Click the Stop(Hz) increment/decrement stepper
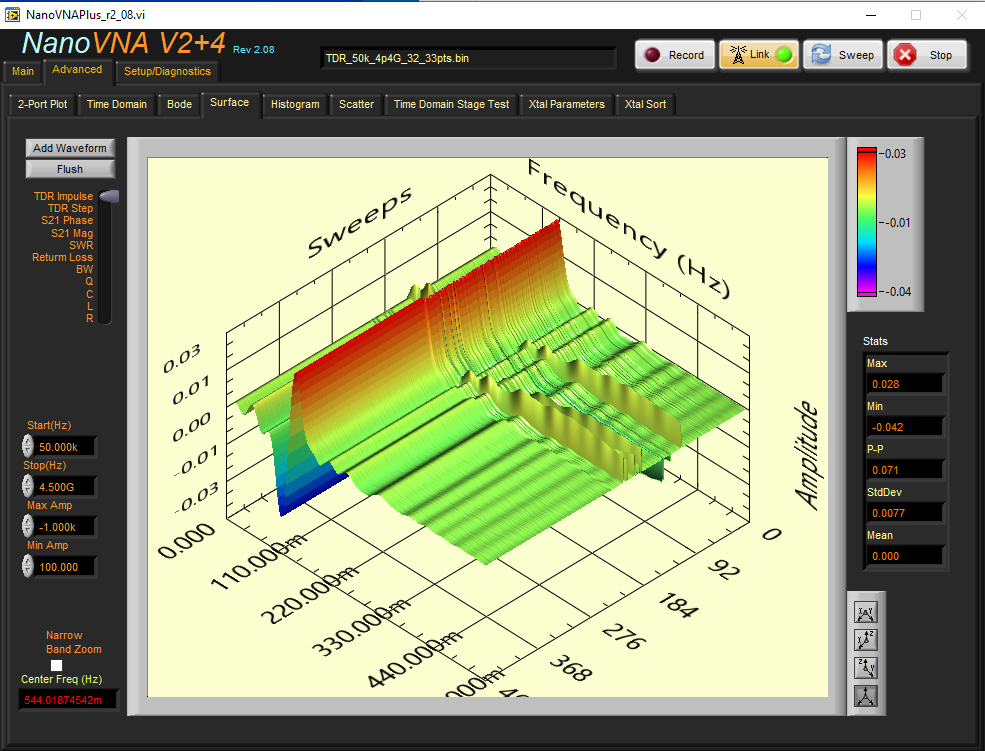 (x=27, y=486)
